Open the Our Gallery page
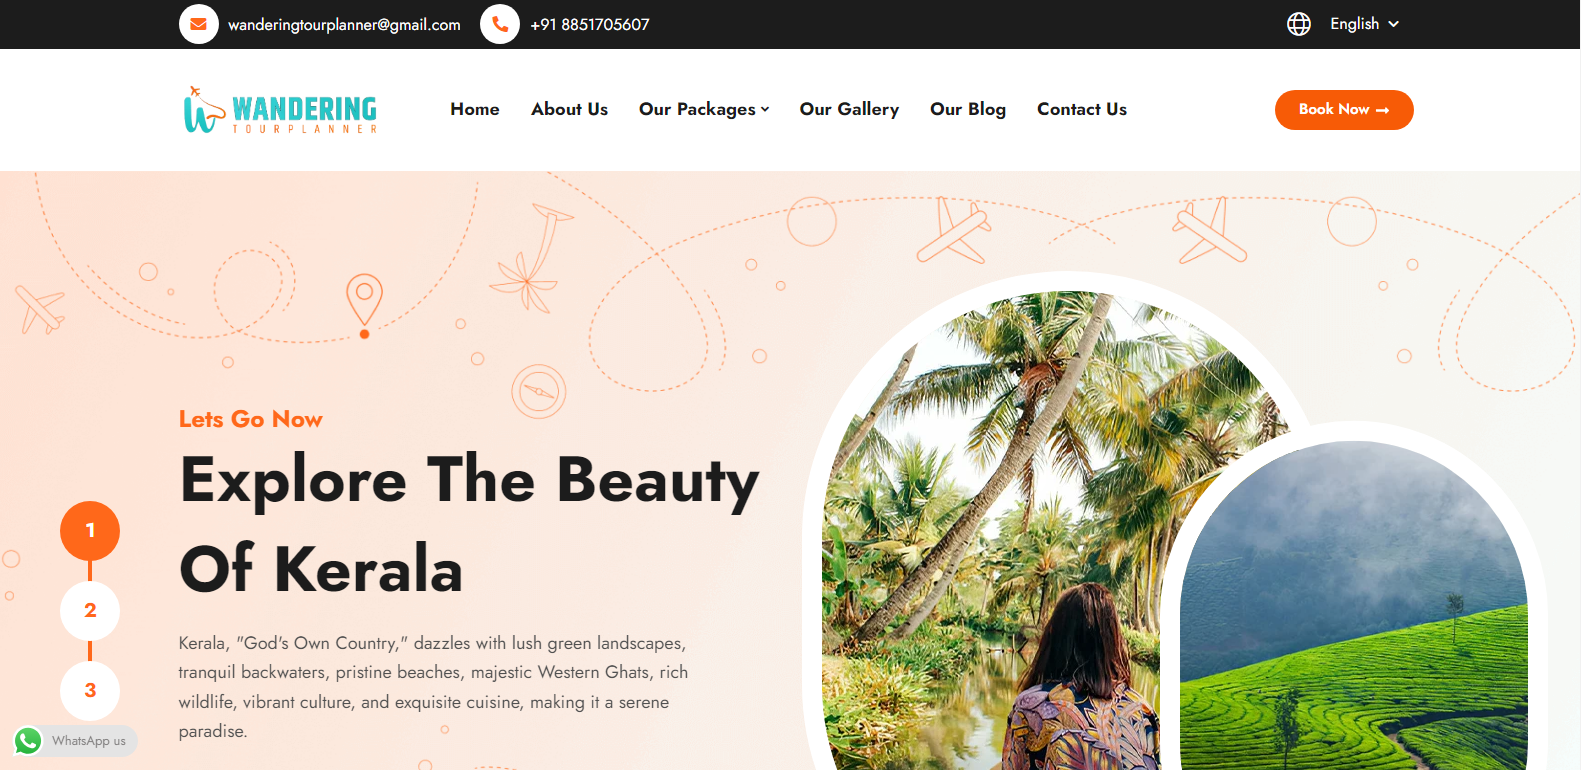This screenshot has height=770, width=1581. click(849, 110)
